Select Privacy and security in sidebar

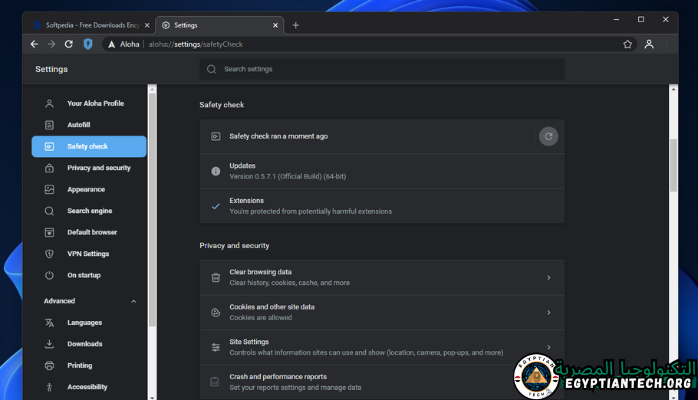[98, 168]
